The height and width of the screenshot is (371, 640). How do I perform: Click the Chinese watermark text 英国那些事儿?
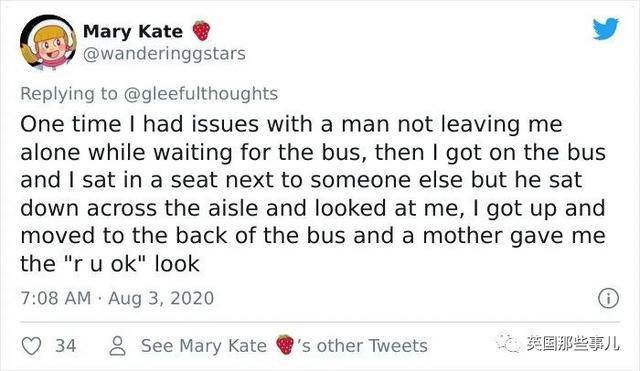coord(572,343)
